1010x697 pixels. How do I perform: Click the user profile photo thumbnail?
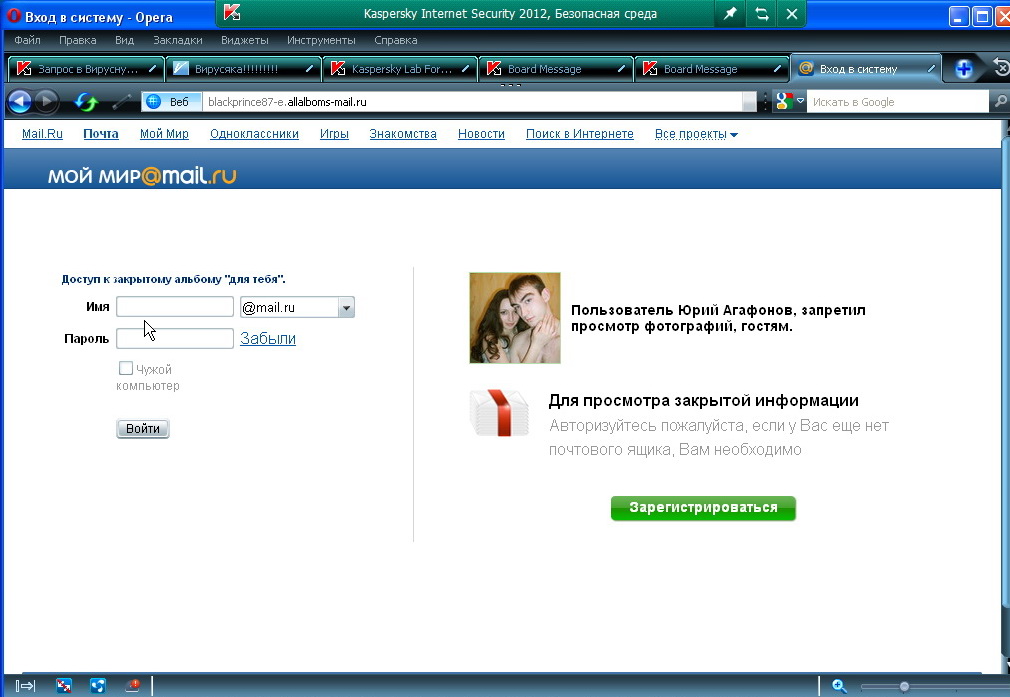pyautogui.click(x=515, y=318)
